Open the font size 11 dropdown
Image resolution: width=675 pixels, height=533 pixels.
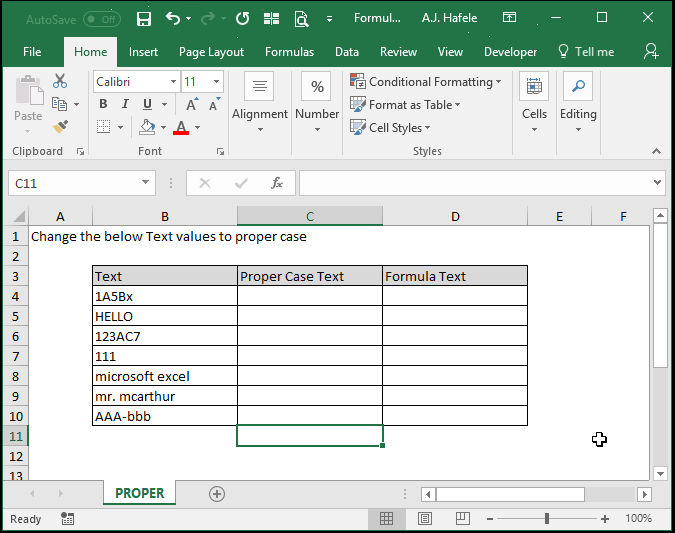click(x=216, y=81)
